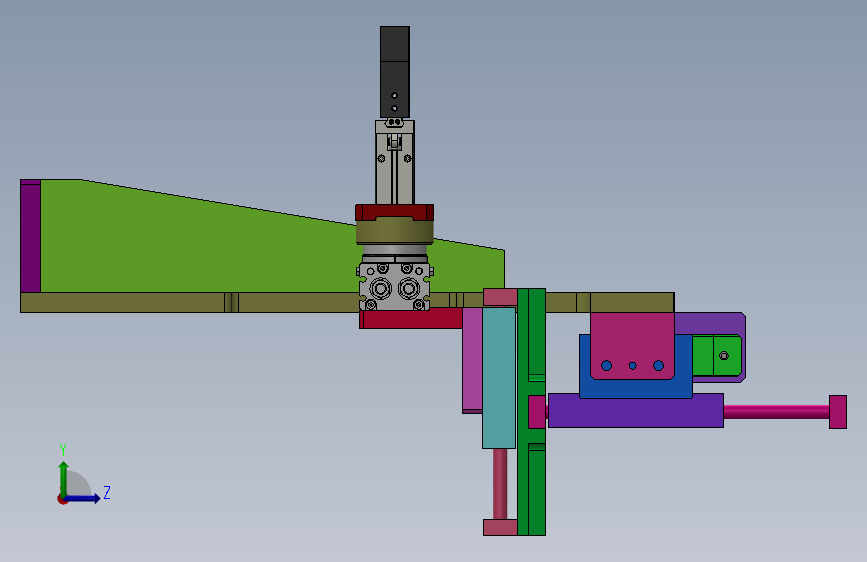Select the gray column below the black motor
This screenshot has width=867, height=562.
coord(395,163)
